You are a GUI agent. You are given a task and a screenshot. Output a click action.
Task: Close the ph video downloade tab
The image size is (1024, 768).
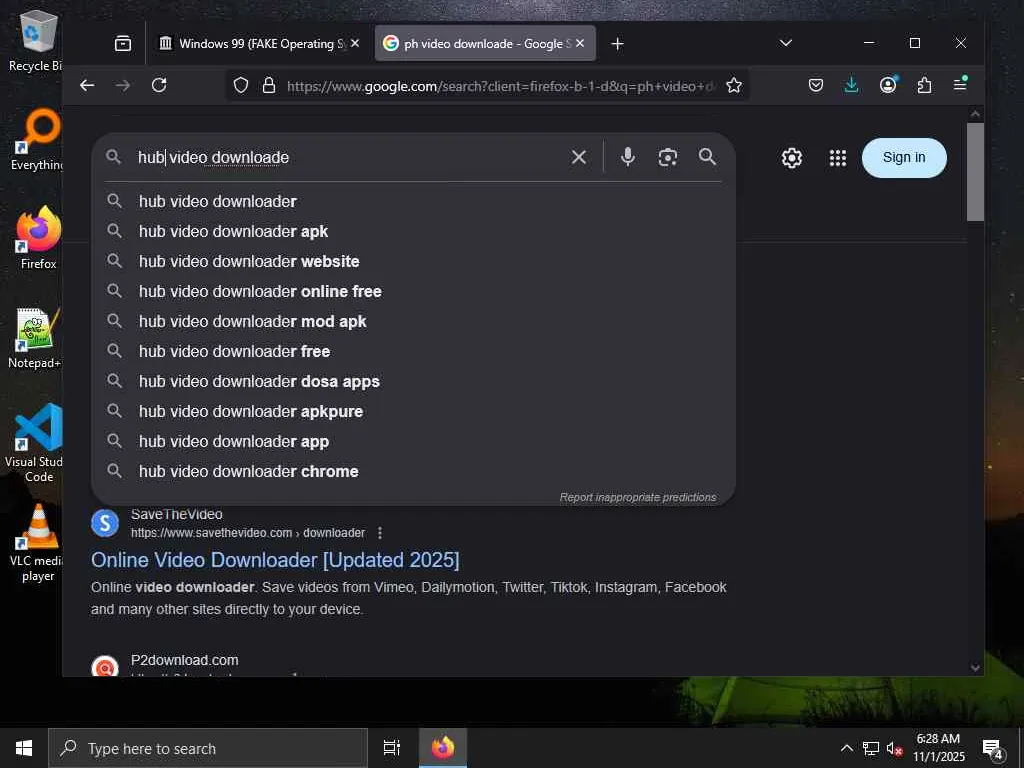pos(580,44)
